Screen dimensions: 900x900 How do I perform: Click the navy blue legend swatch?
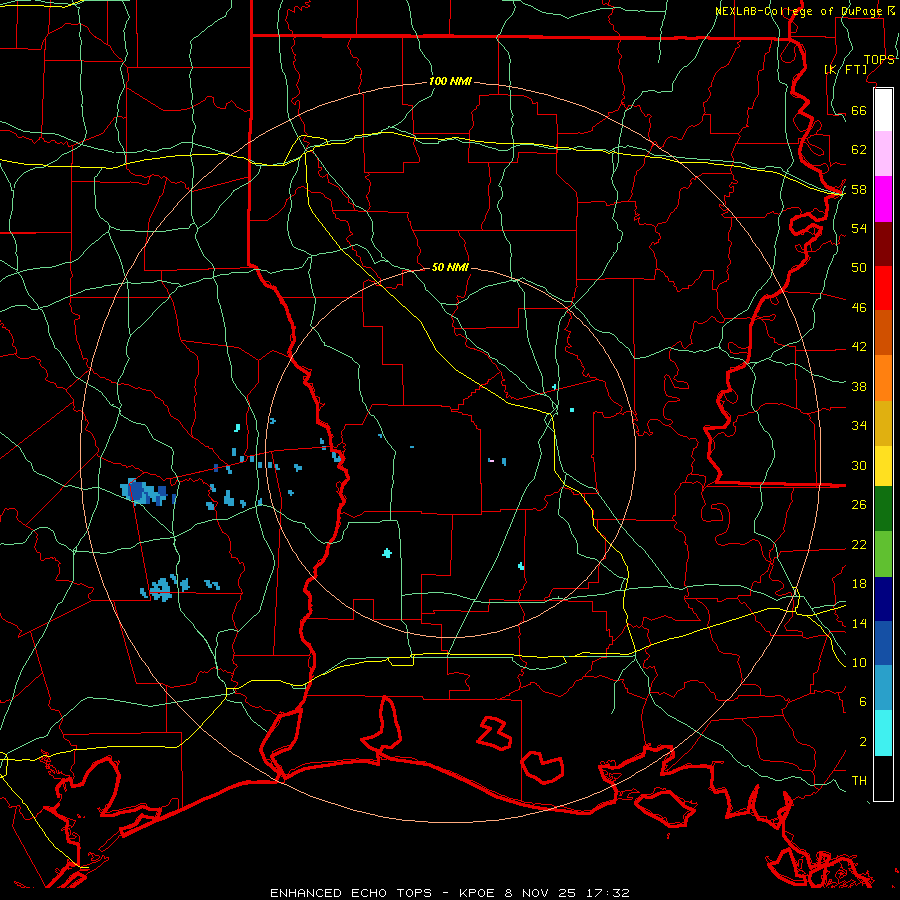pyautogui.click(x=883, y=599)
